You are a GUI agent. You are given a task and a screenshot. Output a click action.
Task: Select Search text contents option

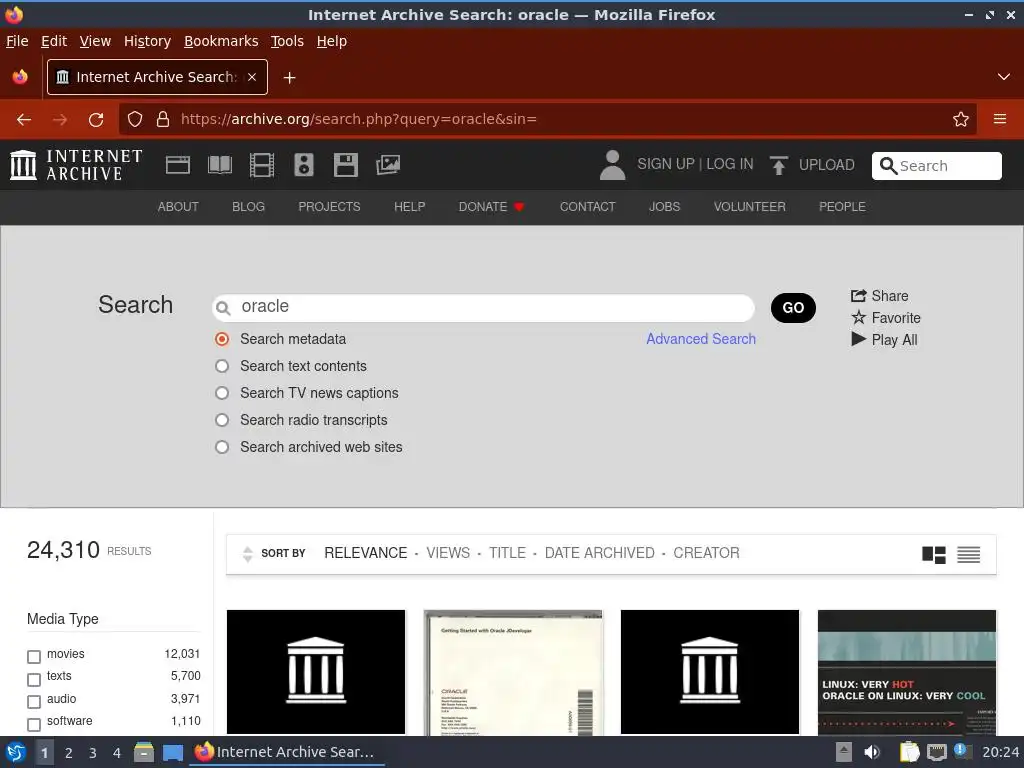click(x=222, y=366)
